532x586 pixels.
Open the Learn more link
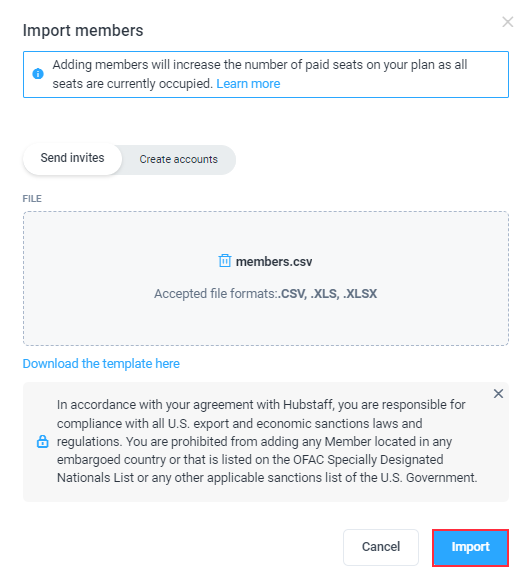[248, 84]
